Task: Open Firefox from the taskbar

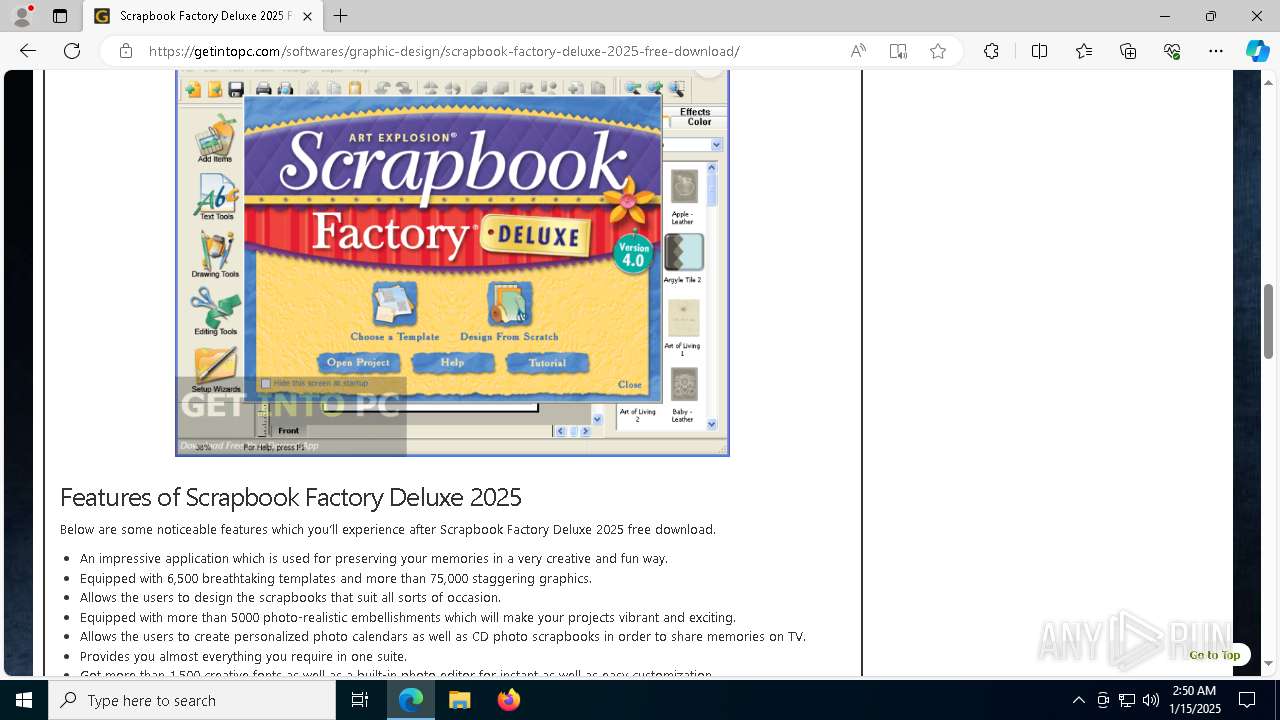Action: point(508,700)
